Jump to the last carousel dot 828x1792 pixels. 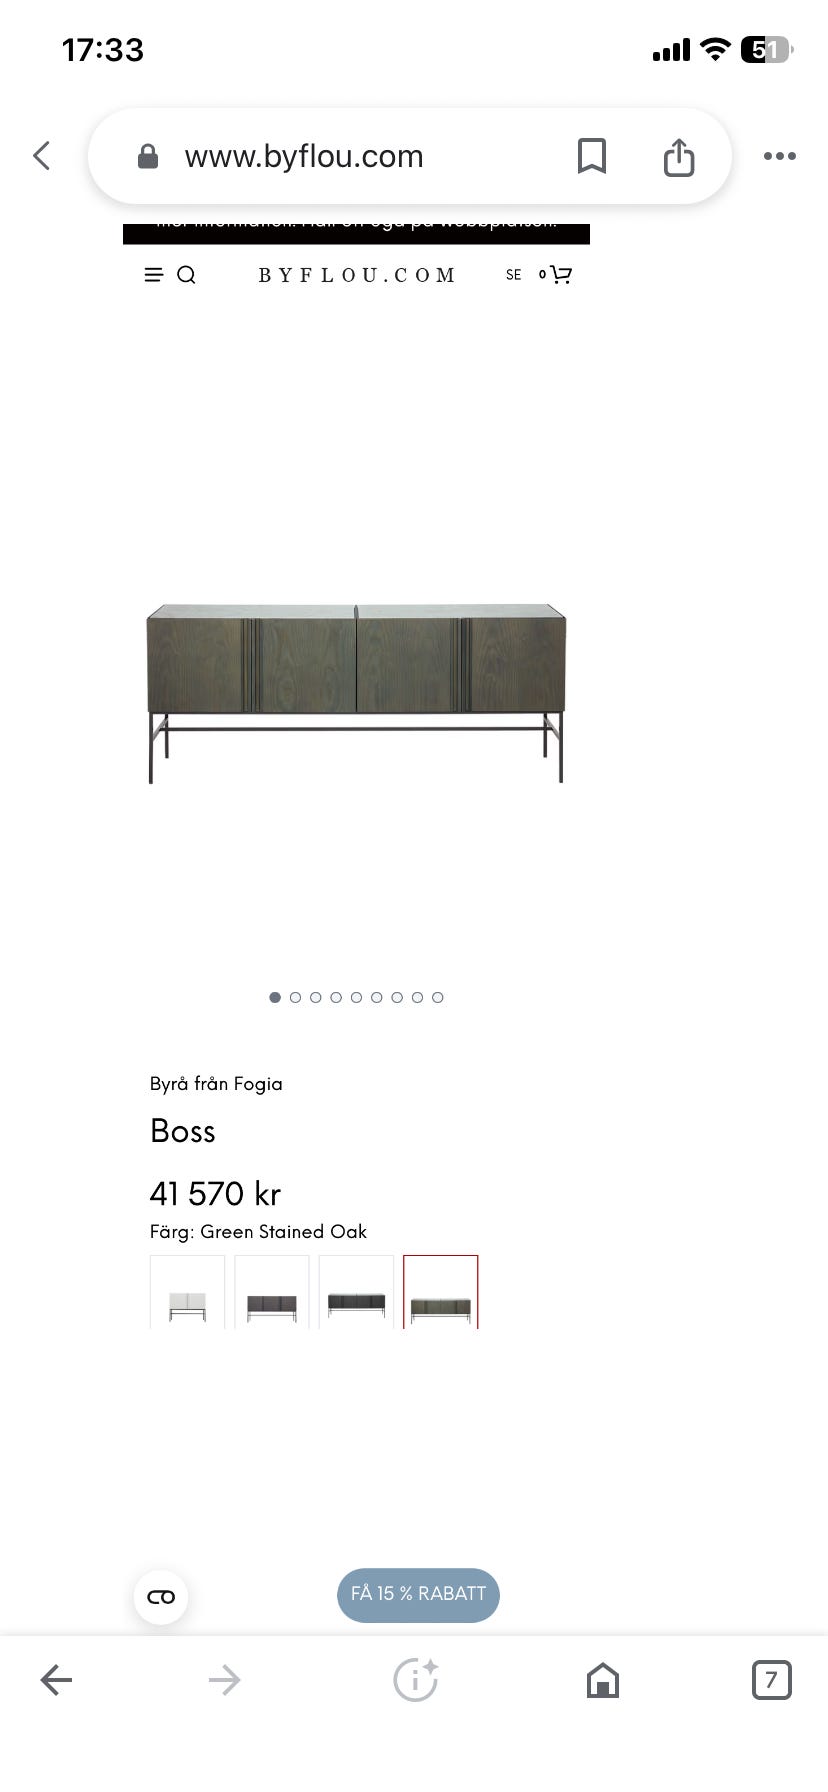[438, 997]
